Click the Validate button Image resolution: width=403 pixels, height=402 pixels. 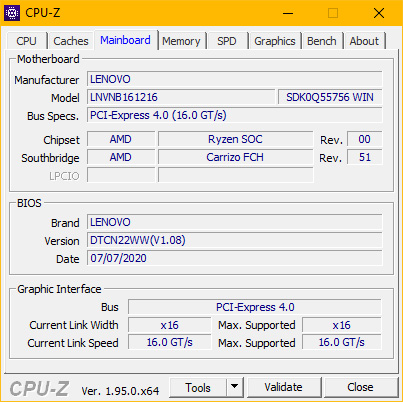[x=284, y=387]
